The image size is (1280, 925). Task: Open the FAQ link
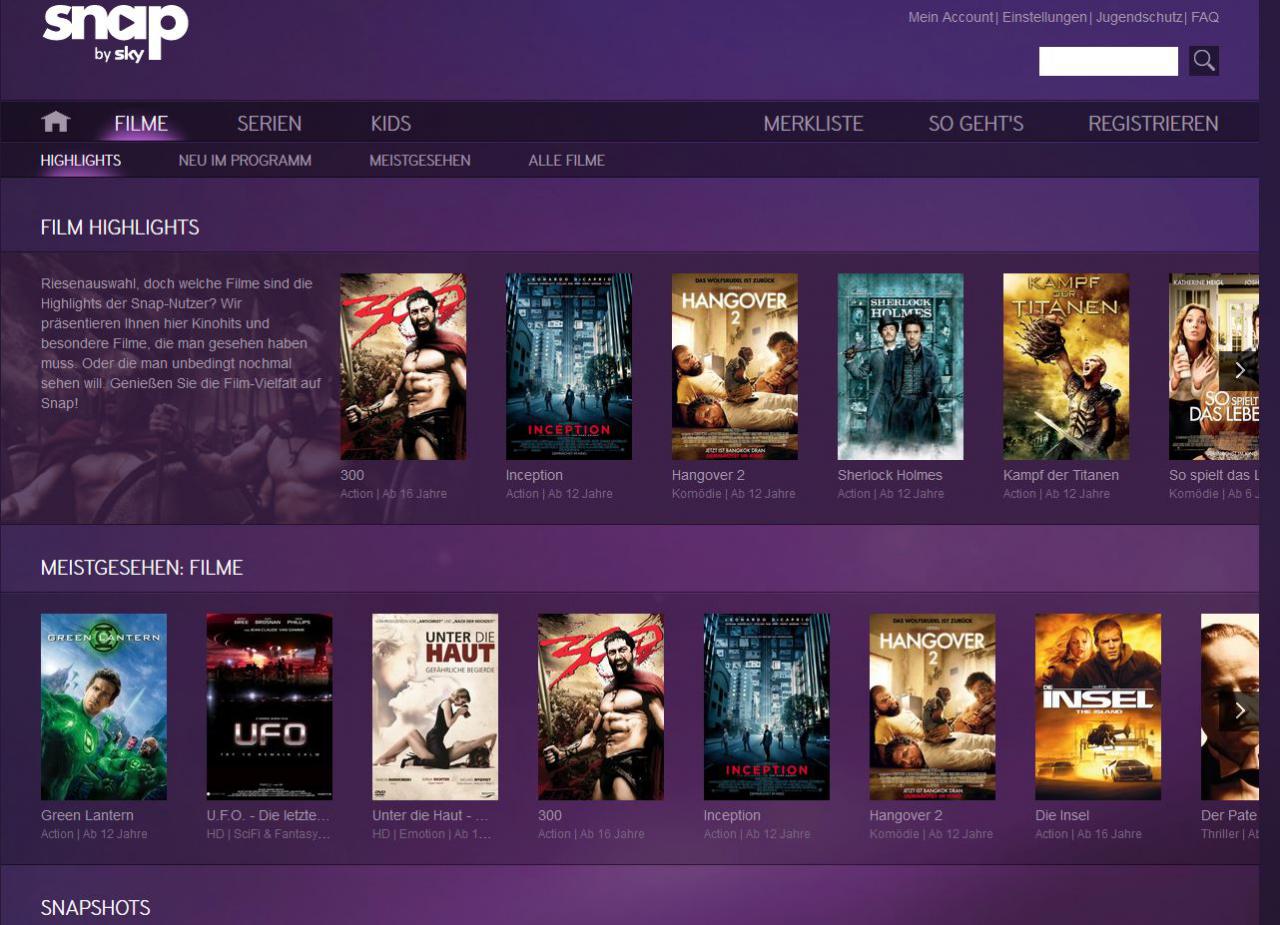(x=1205, y=17)
